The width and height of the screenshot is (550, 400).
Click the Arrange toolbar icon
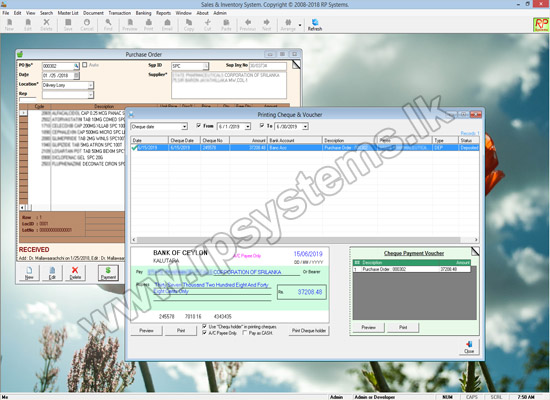(x=288, y=25)
